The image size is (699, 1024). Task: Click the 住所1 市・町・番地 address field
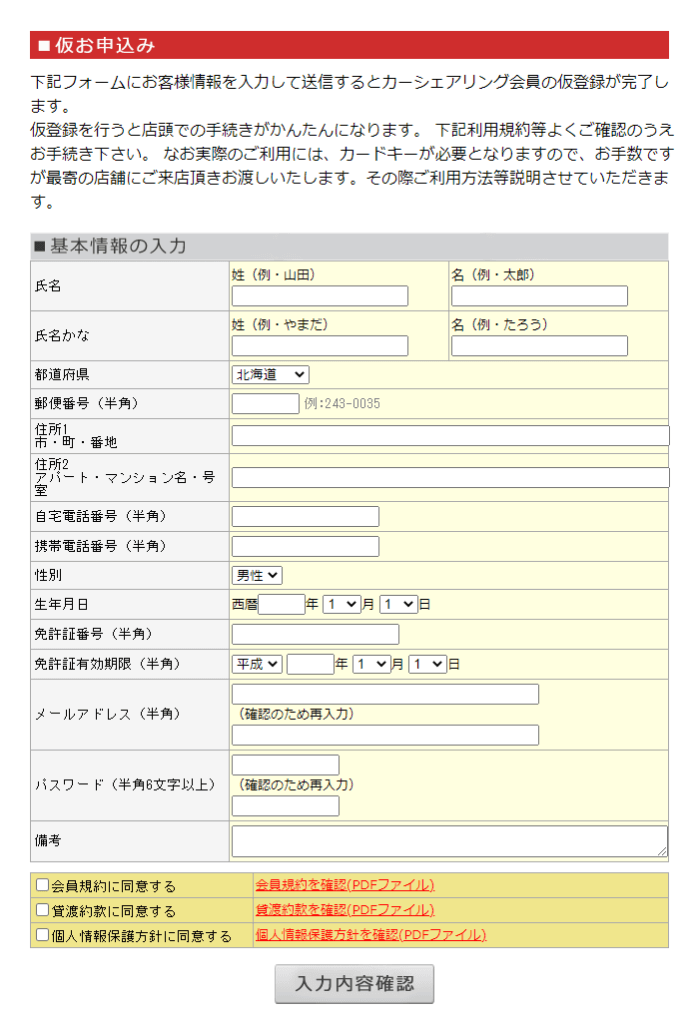(451, 436)
